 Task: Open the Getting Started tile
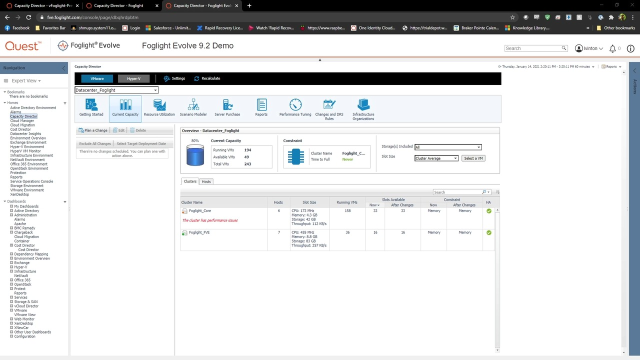(91, 108)
